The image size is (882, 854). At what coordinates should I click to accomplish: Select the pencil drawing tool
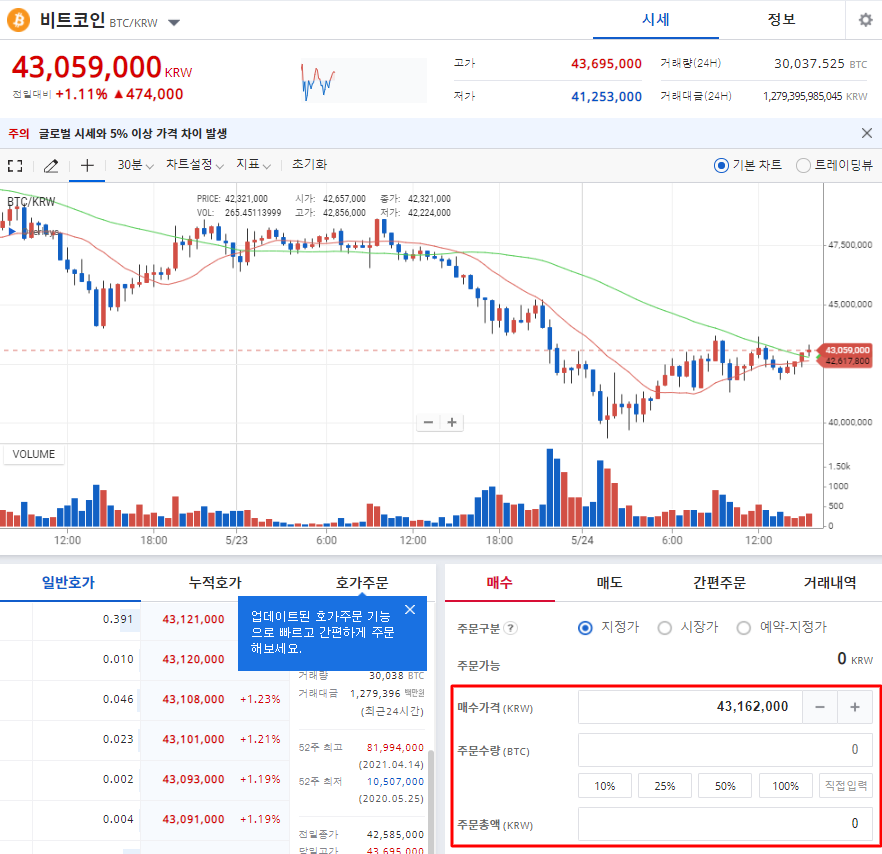pos(51,166)
